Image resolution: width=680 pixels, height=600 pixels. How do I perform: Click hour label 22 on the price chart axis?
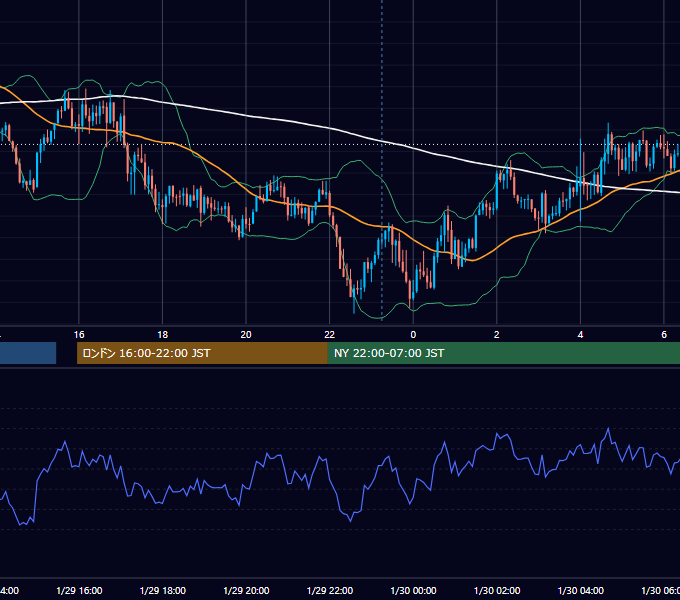click(330, 335)
